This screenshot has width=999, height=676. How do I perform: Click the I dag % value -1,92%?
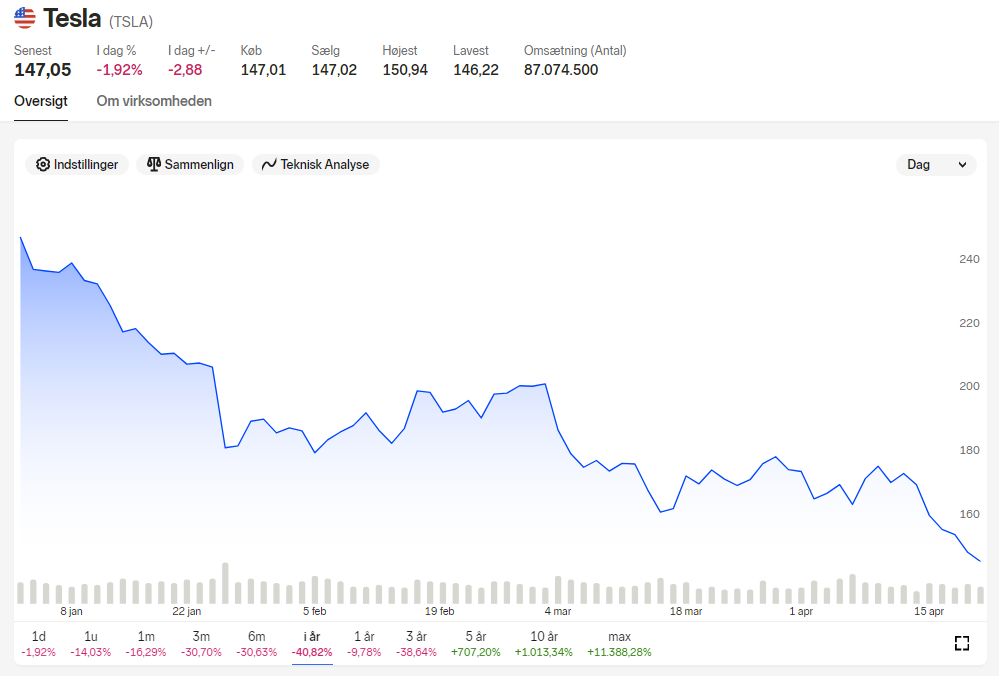click(119, 69)
